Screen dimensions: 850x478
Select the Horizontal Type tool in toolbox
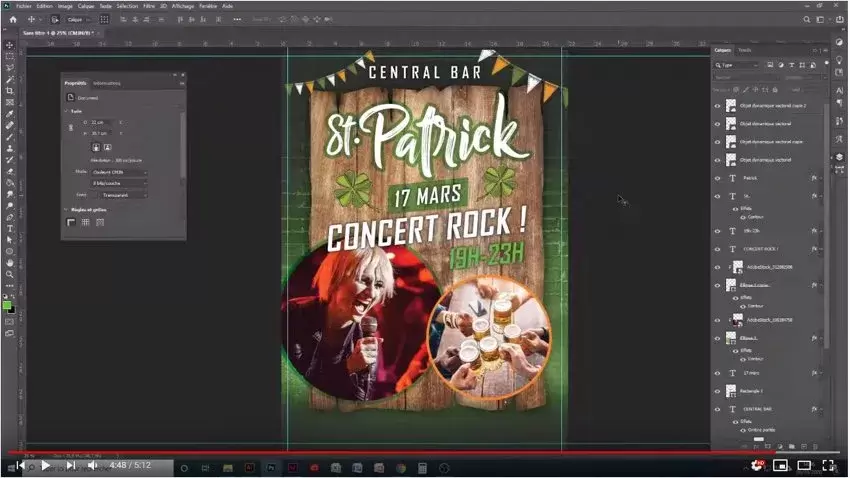[x=10, y=229]
